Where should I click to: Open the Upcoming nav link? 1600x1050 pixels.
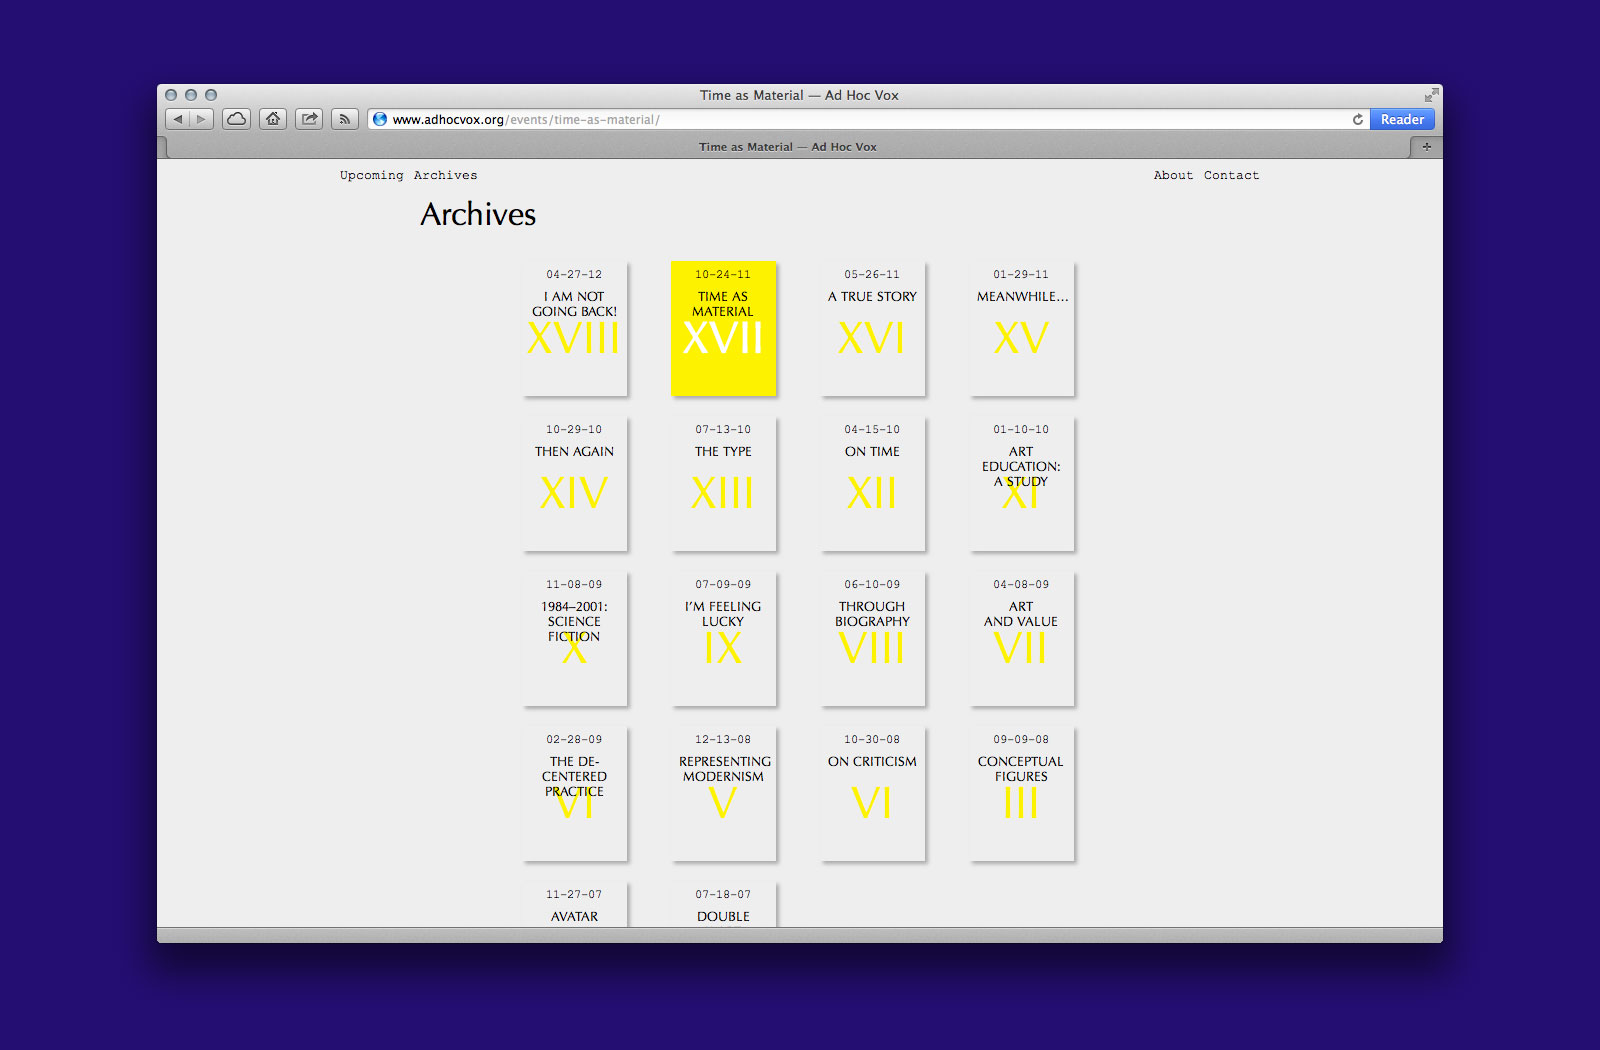[372, 175]
